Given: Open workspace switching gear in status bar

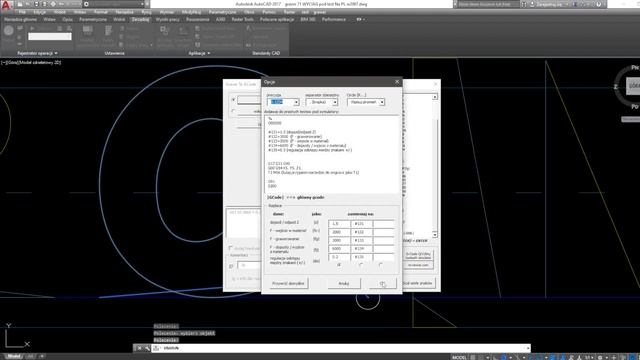Looking at the screenshot, I should click(x=600, y=357).
